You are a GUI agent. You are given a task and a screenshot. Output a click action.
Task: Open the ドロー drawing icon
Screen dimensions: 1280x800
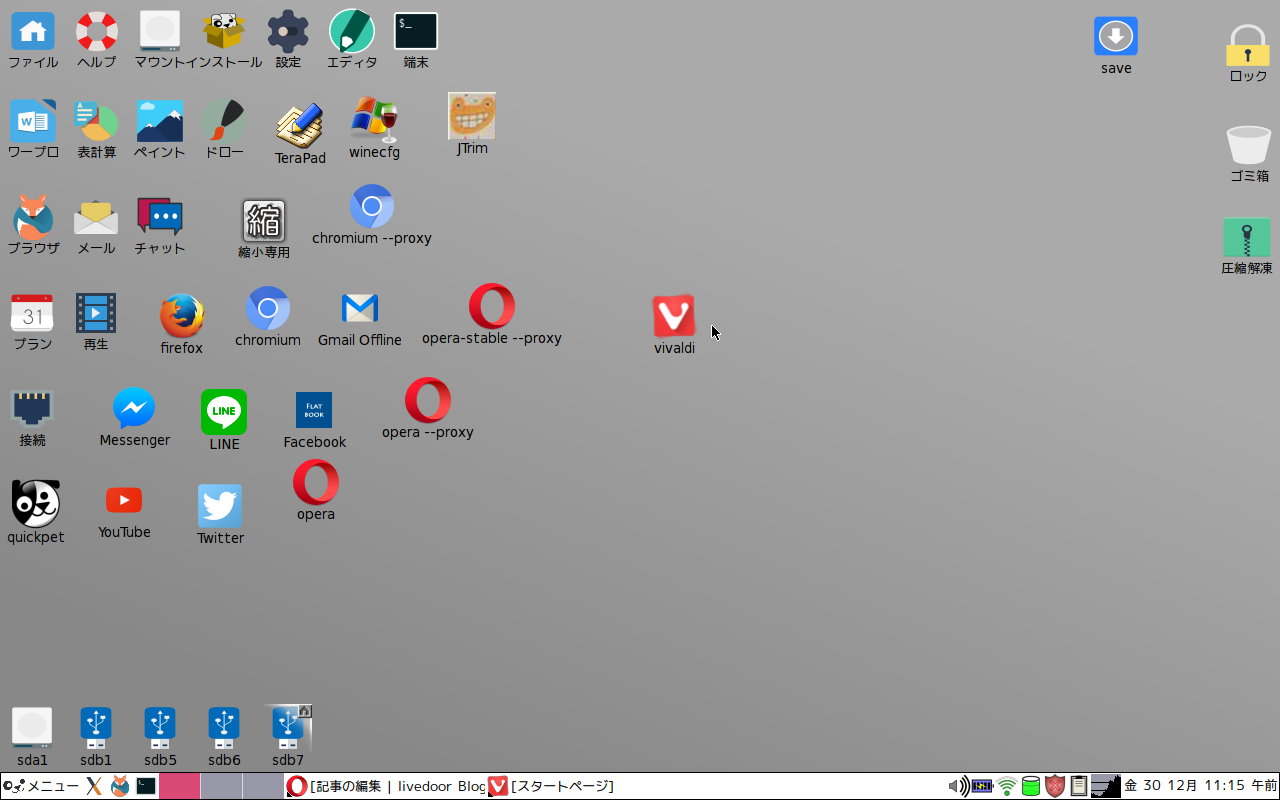pyautogui.click(x=224, y=122)
